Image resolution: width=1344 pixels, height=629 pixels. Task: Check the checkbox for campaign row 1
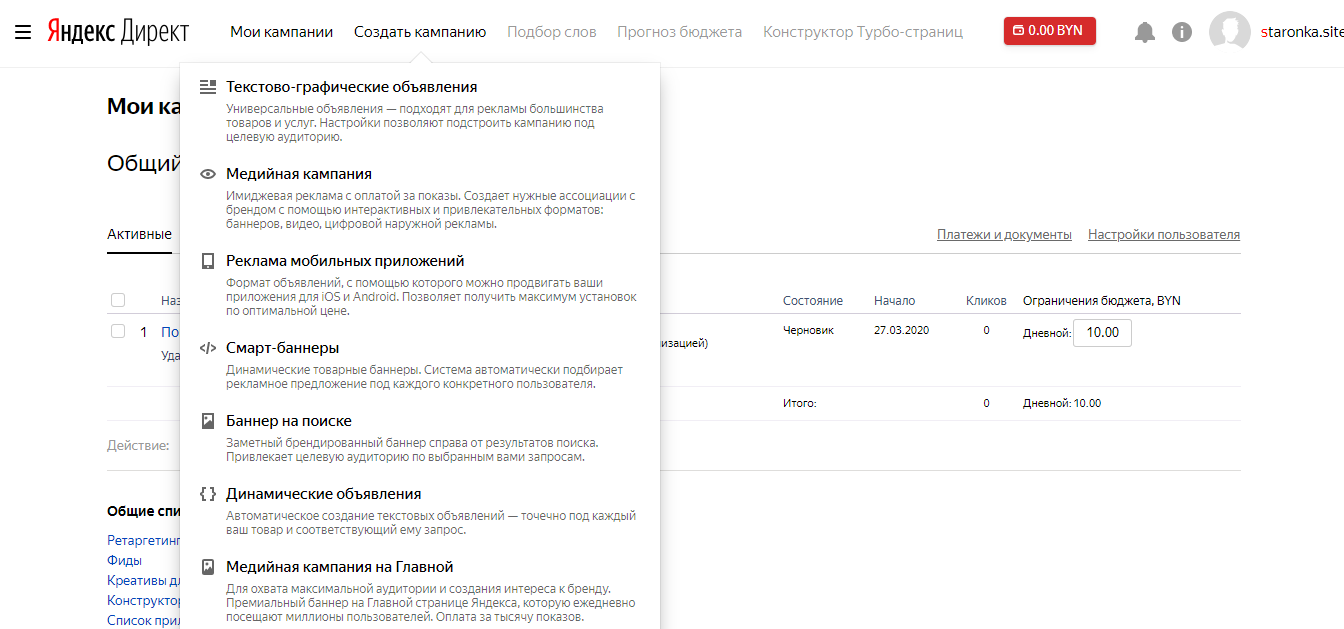pos(118,331)
